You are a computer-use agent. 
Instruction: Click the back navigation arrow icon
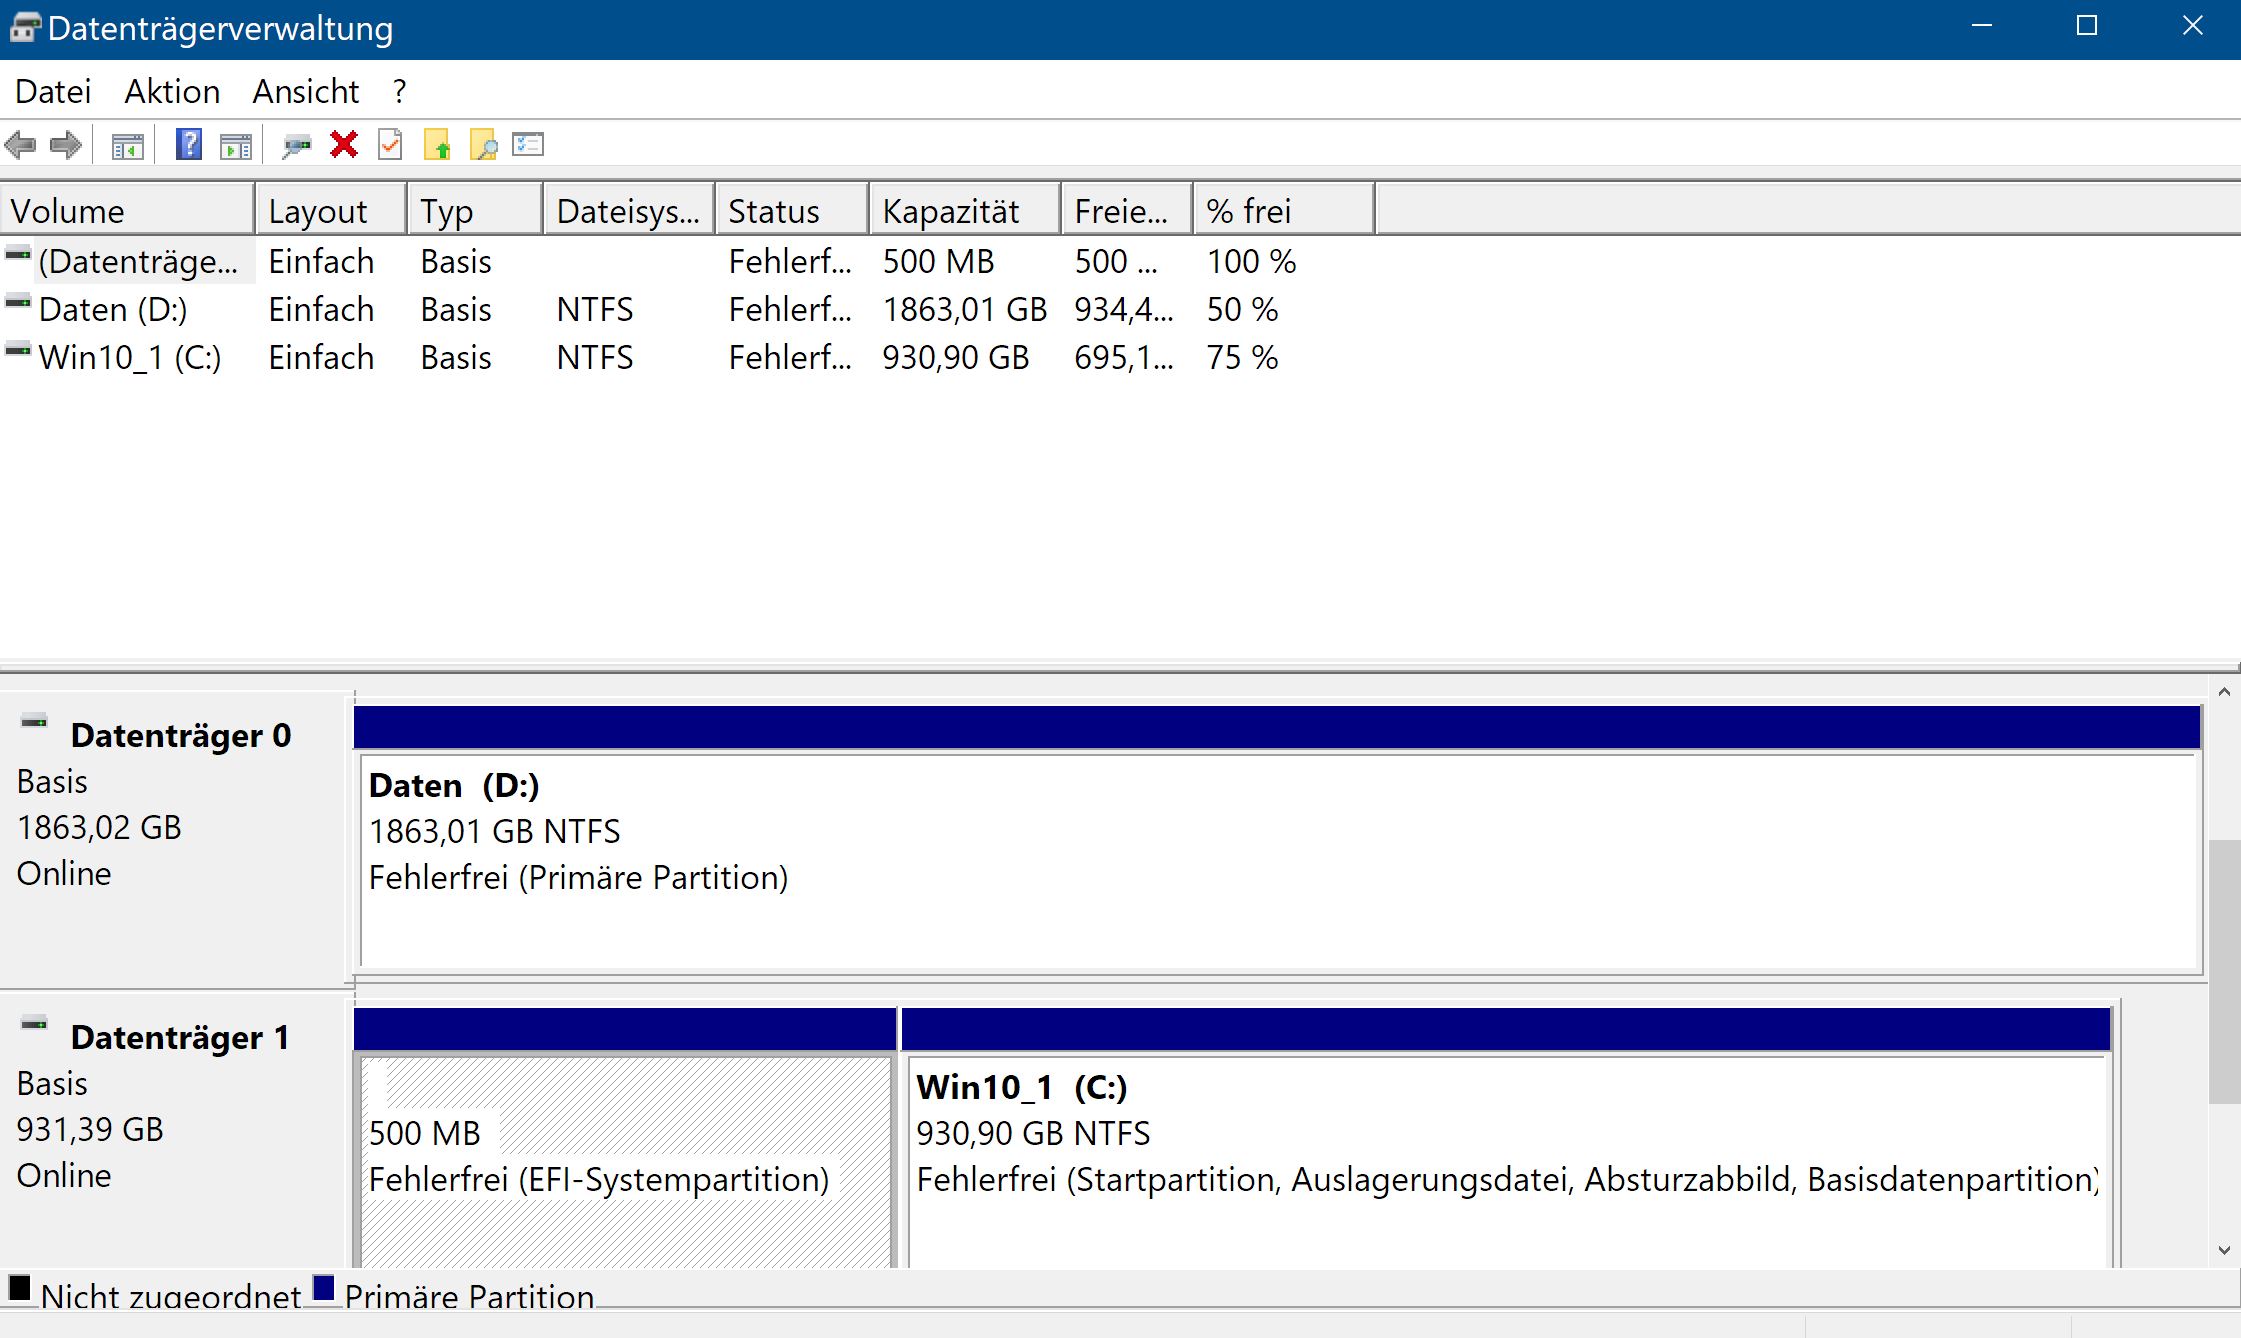pyautogui.click(x=20, y=145)
